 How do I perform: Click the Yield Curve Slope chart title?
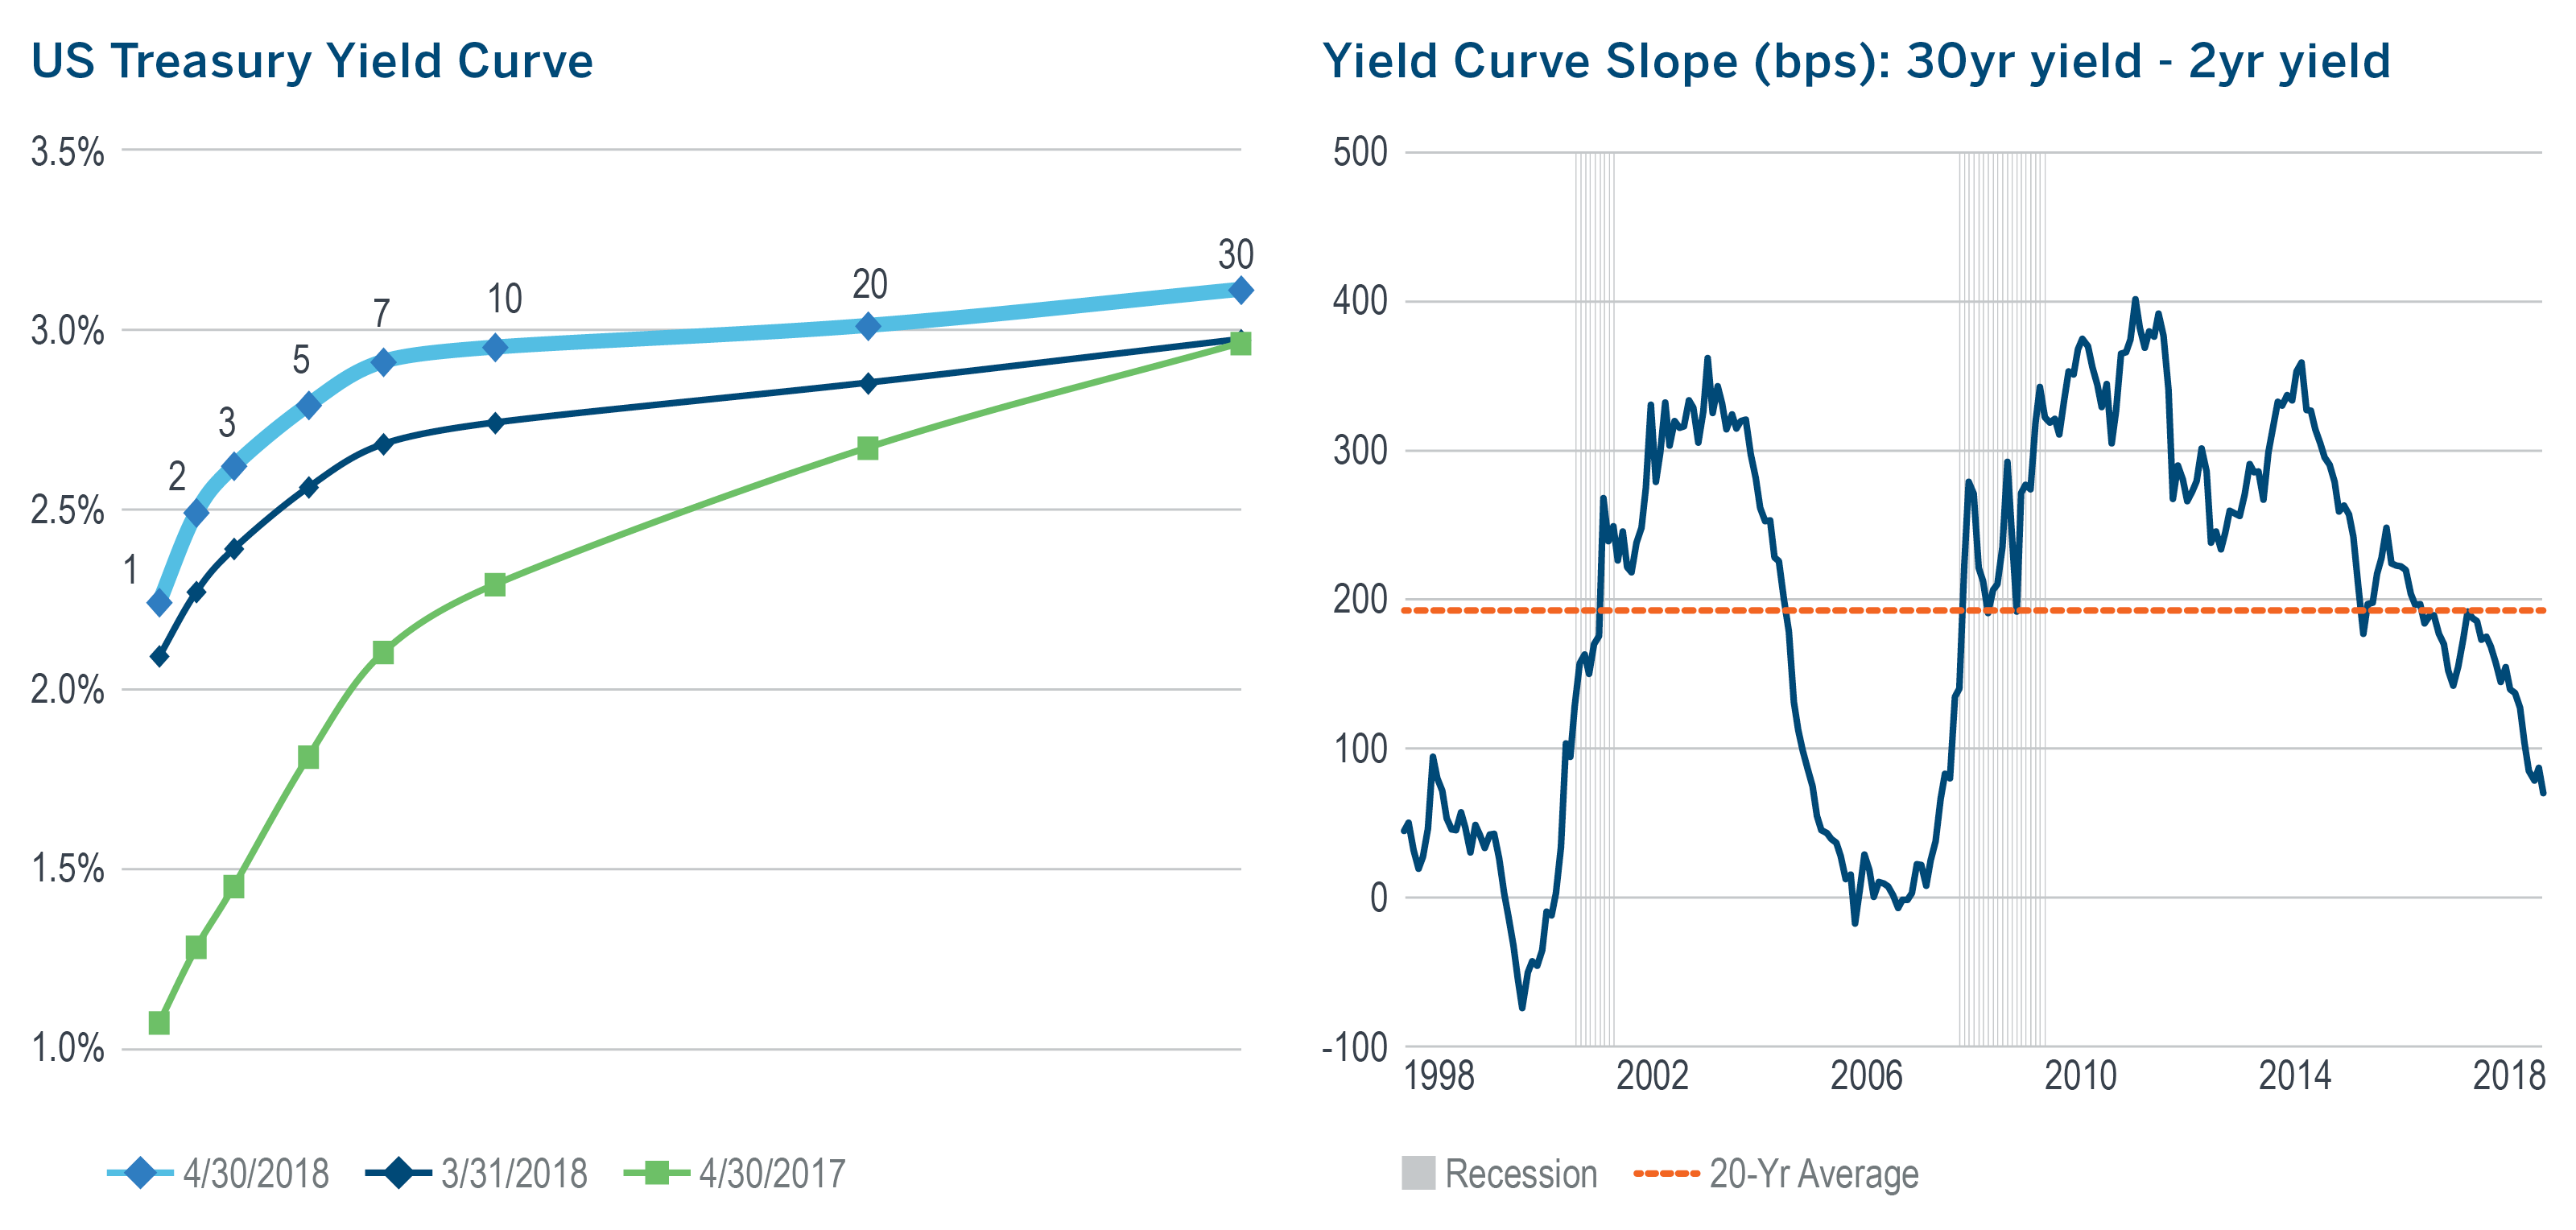(1856, 62)
